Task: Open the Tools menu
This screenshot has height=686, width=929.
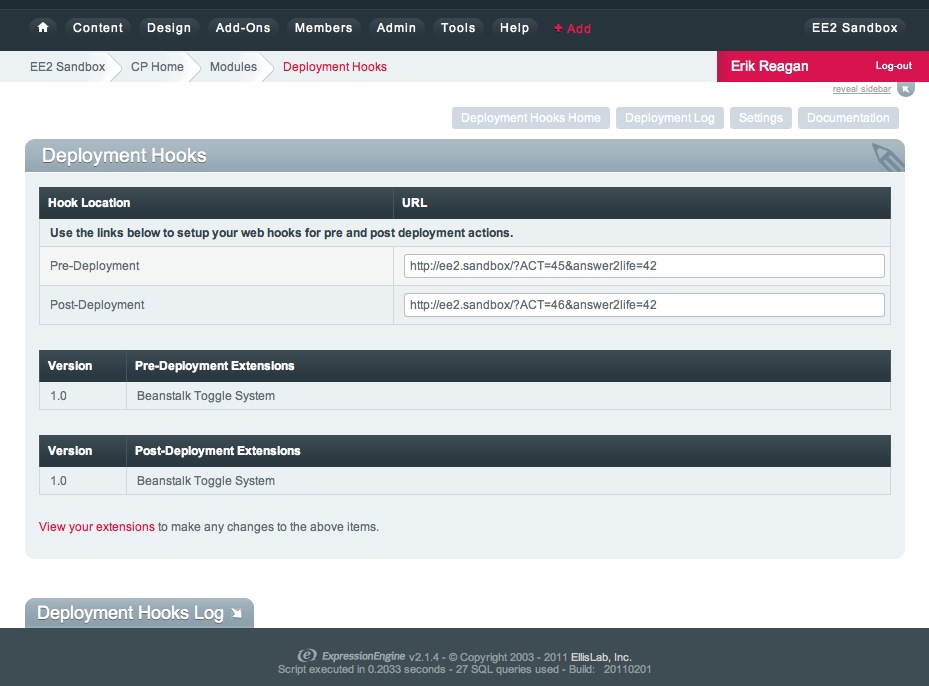Action: (458, 28)
